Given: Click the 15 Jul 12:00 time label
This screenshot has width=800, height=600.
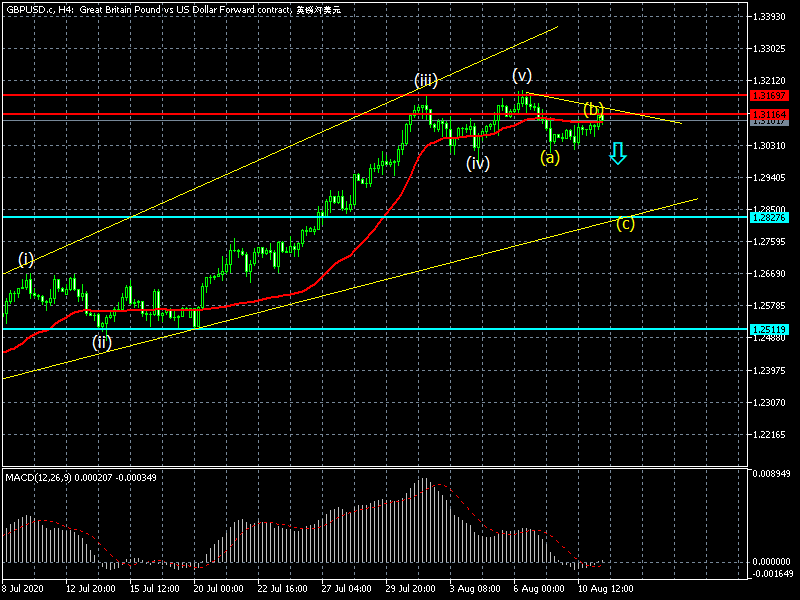Looking at the screenshot, I should pos(155,589).
